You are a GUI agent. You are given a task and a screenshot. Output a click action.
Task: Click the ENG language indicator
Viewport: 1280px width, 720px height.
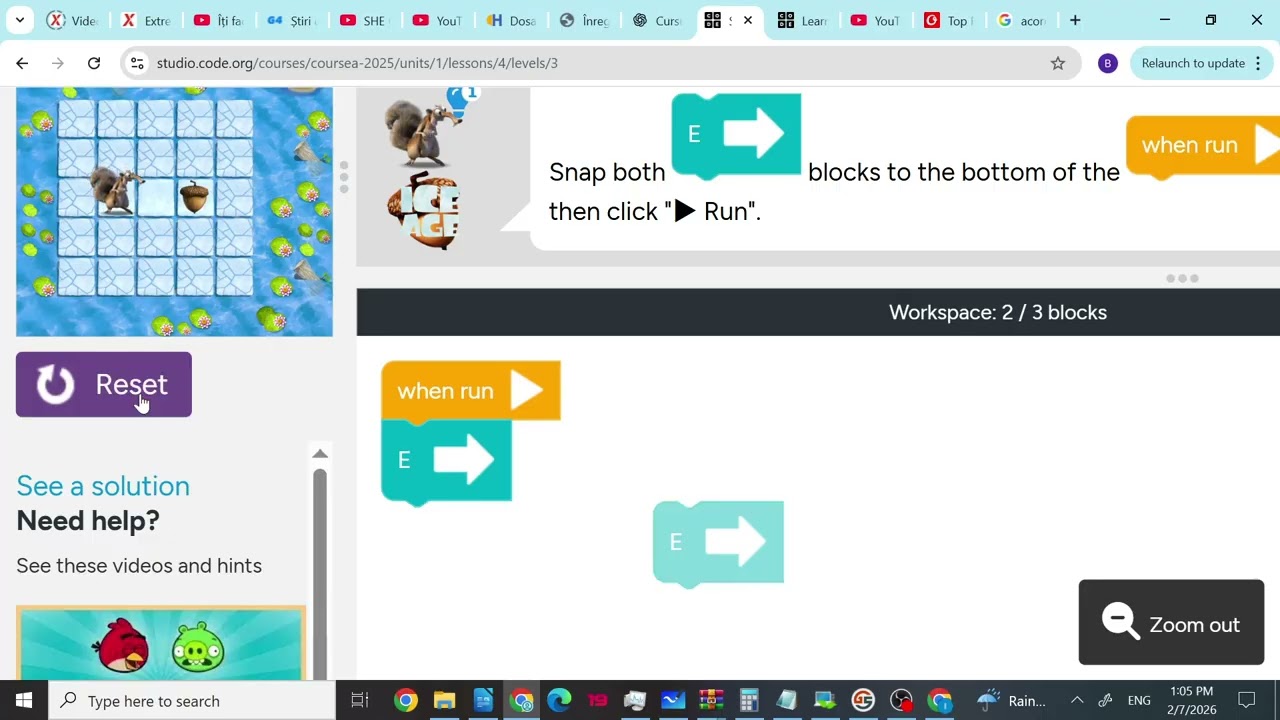(x=1139, y=700)
